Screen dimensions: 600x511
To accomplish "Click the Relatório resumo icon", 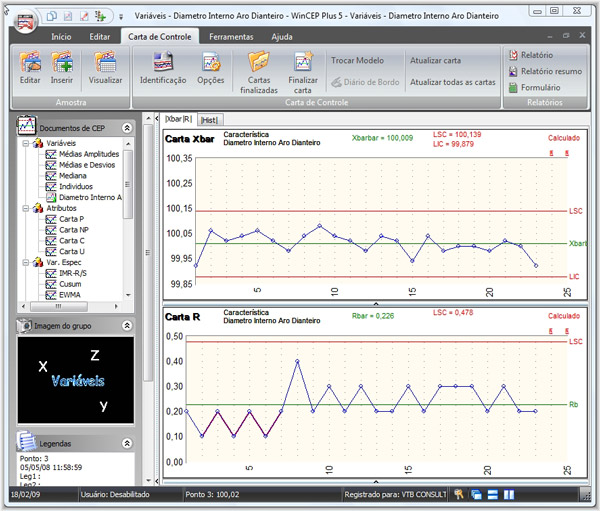I will coord(513,71).
